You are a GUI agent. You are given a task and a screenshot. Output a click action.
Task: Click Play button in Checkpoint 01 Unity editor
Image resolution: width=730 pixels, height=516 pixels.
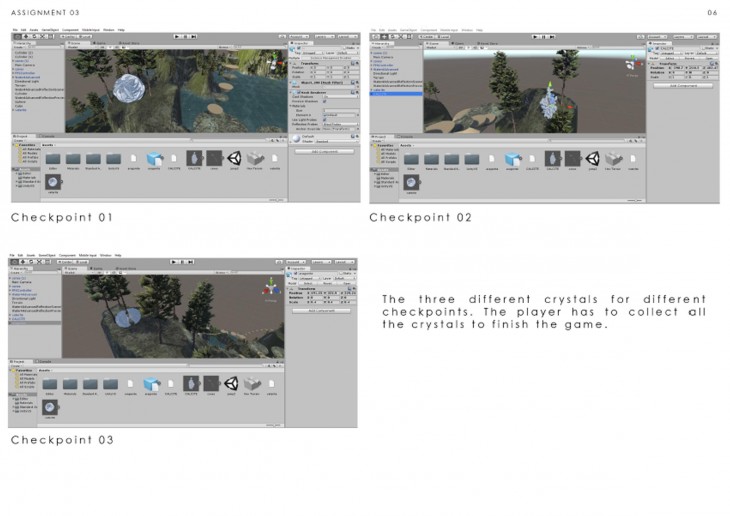(178, 36)
